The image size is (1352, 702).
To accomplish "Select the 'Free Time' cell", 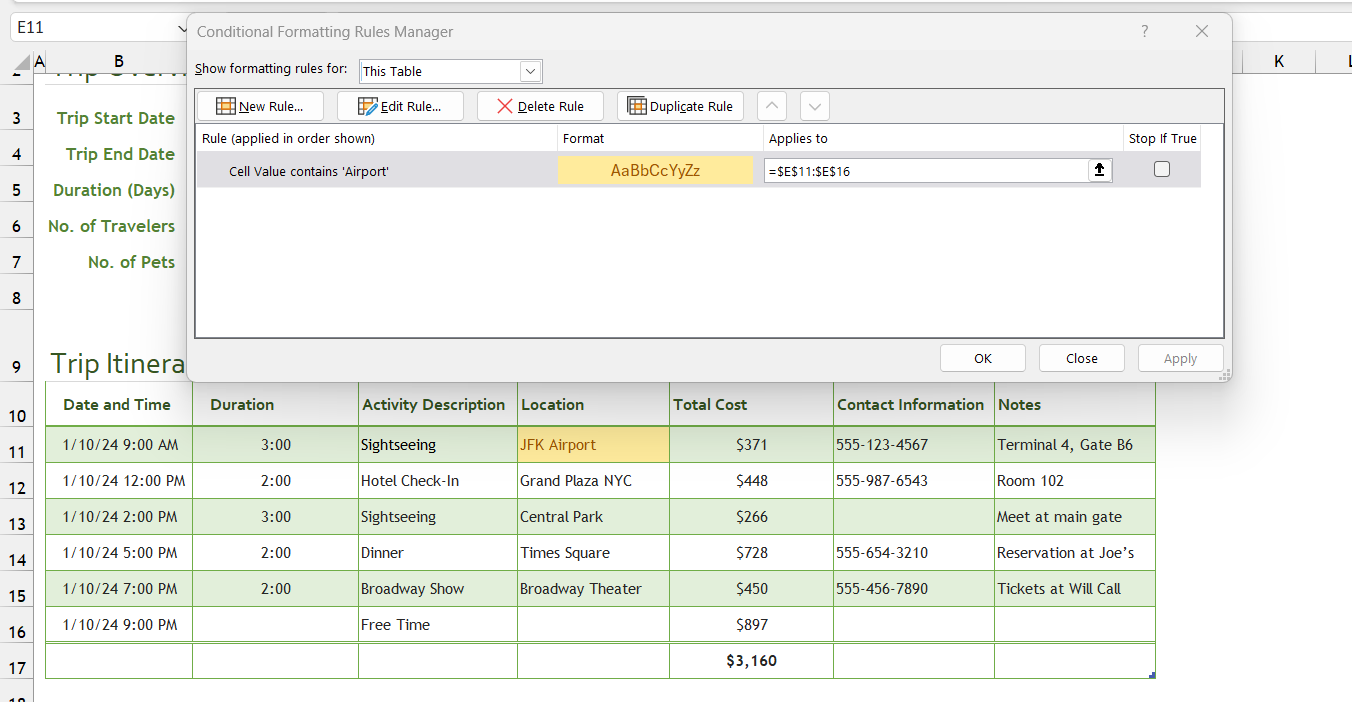I will pos(438,625).
